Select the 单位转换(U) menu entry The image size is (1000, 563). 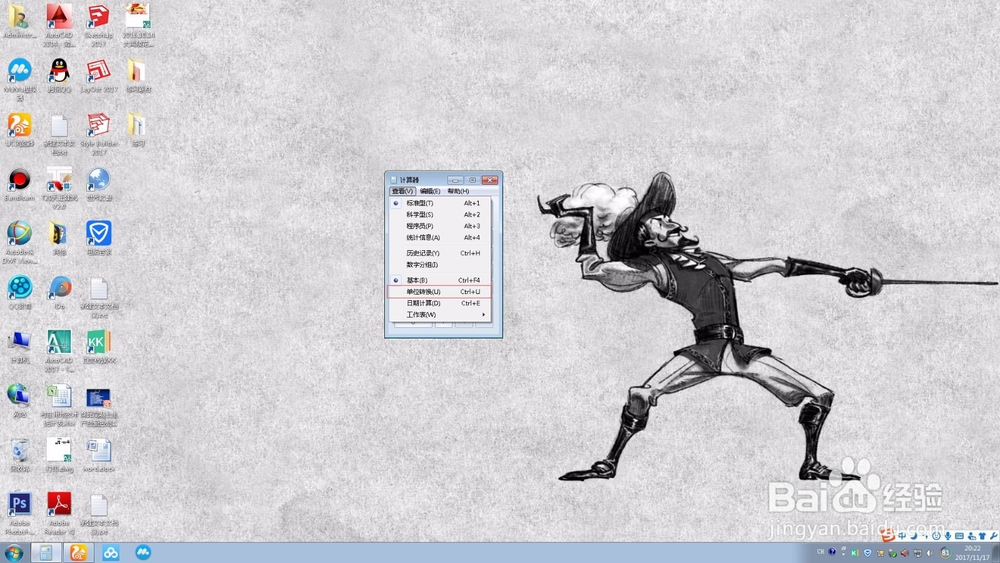coord(439,291)
